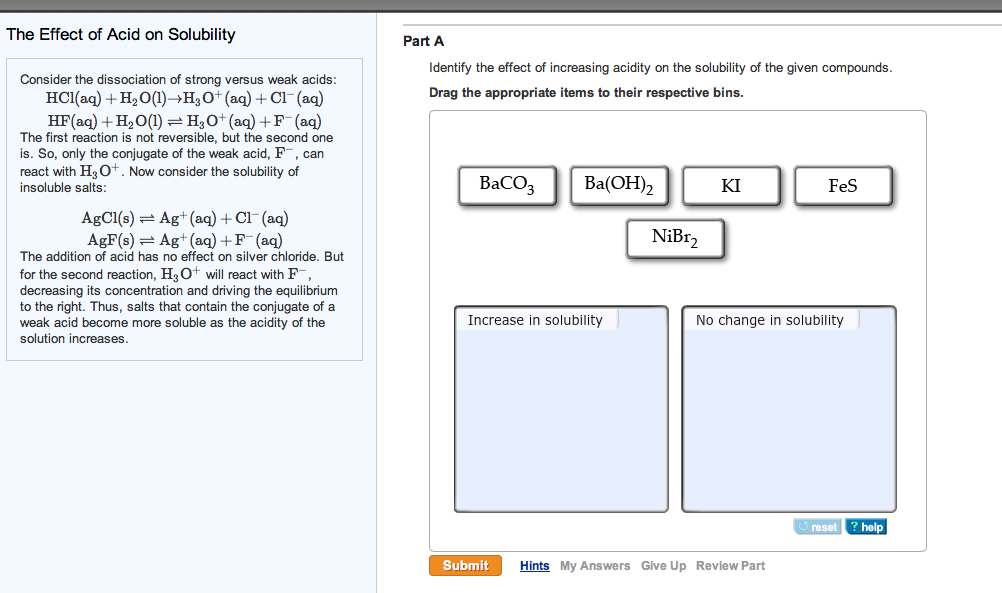Click the NiBr2 compound tile
Viewport: 1002px width, 593px height.
click(675, 237)
